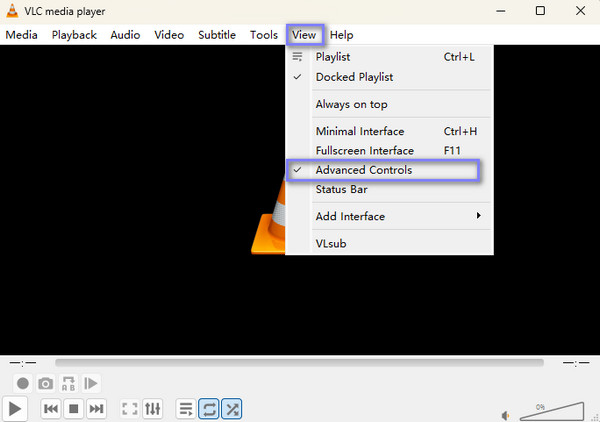600x422 pixels.
Task: Stop playback with the square button
Action: (73, 409)
